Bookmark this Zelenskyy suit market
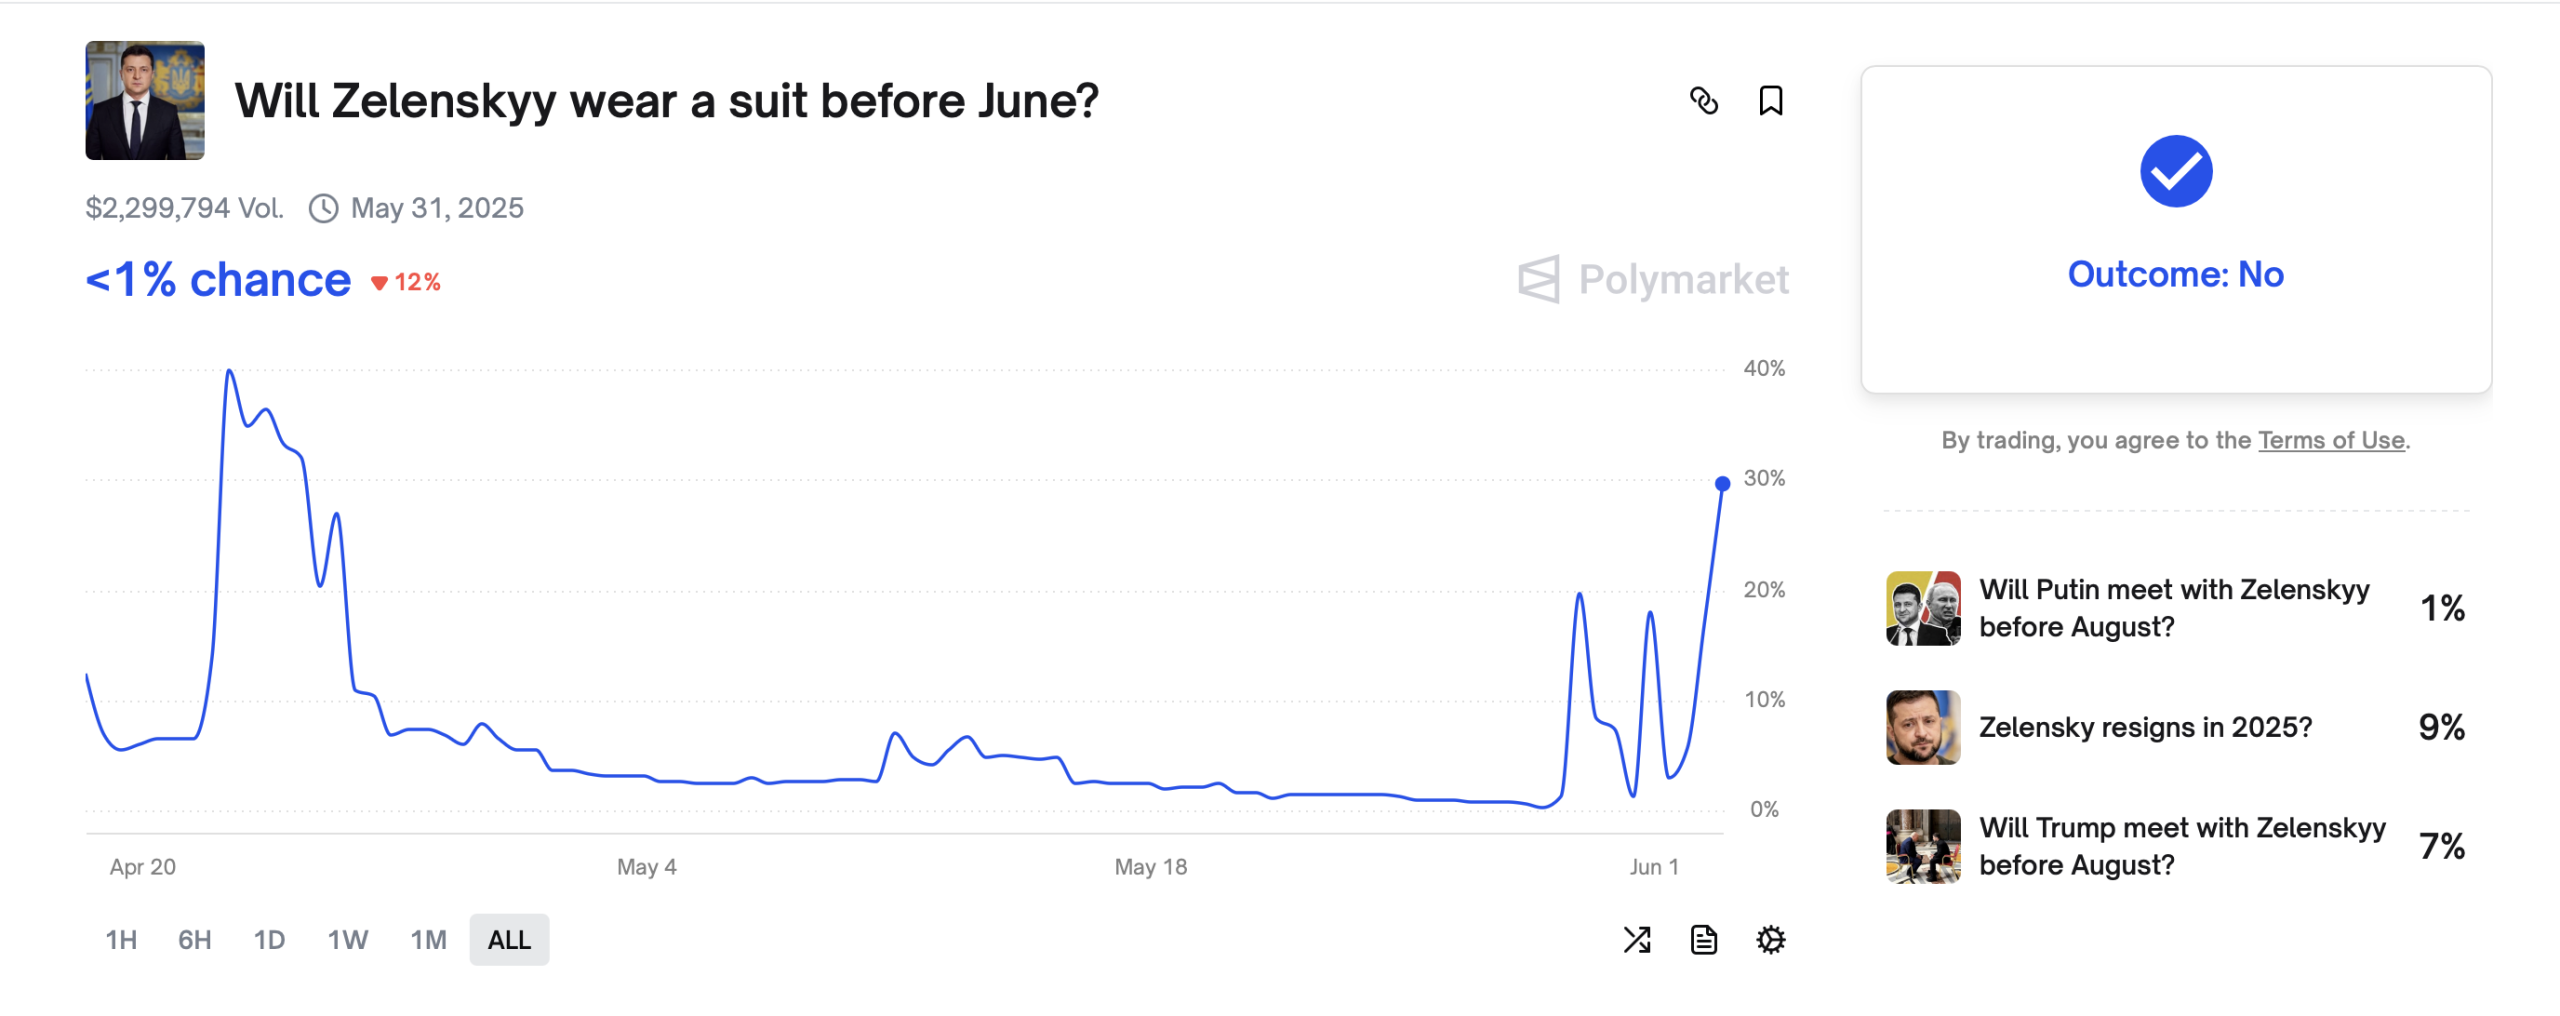 (1770, 101)
